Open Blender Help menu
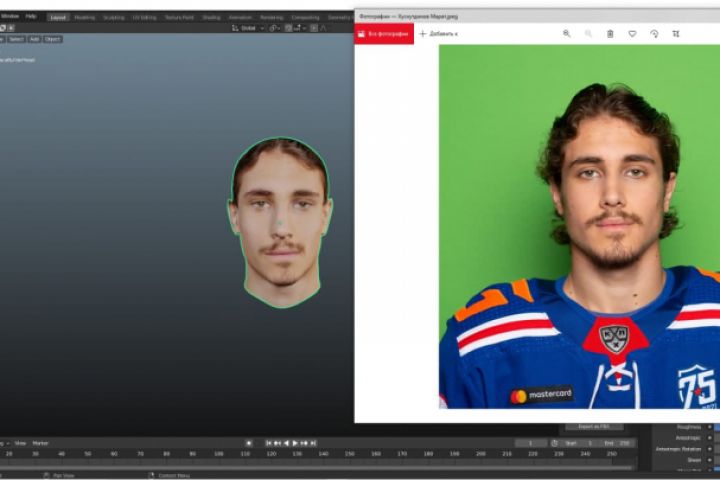This screenshot has width=720, height=480. (31, 17)
